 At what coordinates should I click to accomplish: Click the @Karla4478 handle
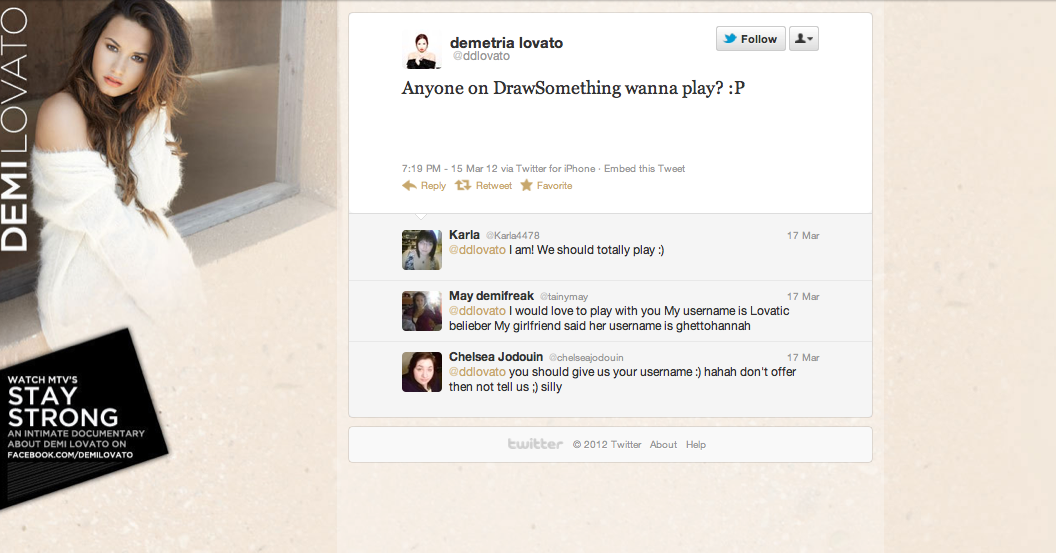(x=513, y=235)
